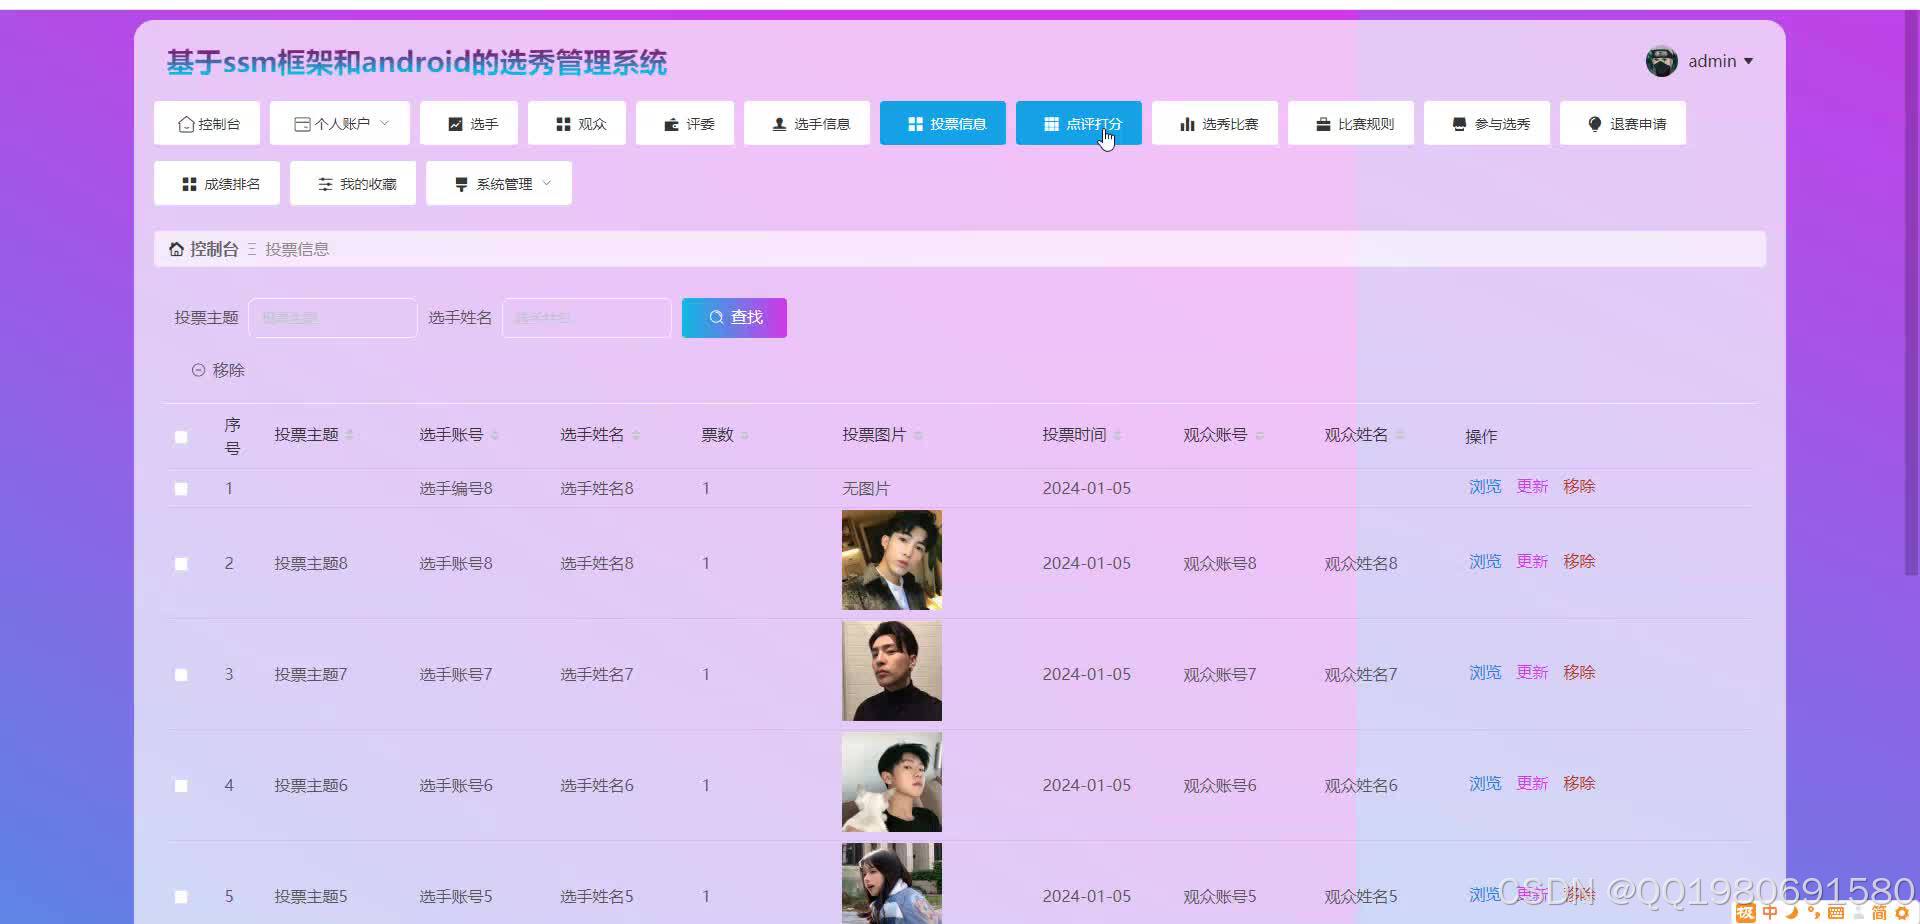This screenshot has height=924, width=1920.
Task: Click the 评委 judges icon
Action: [x=670, y=123]
